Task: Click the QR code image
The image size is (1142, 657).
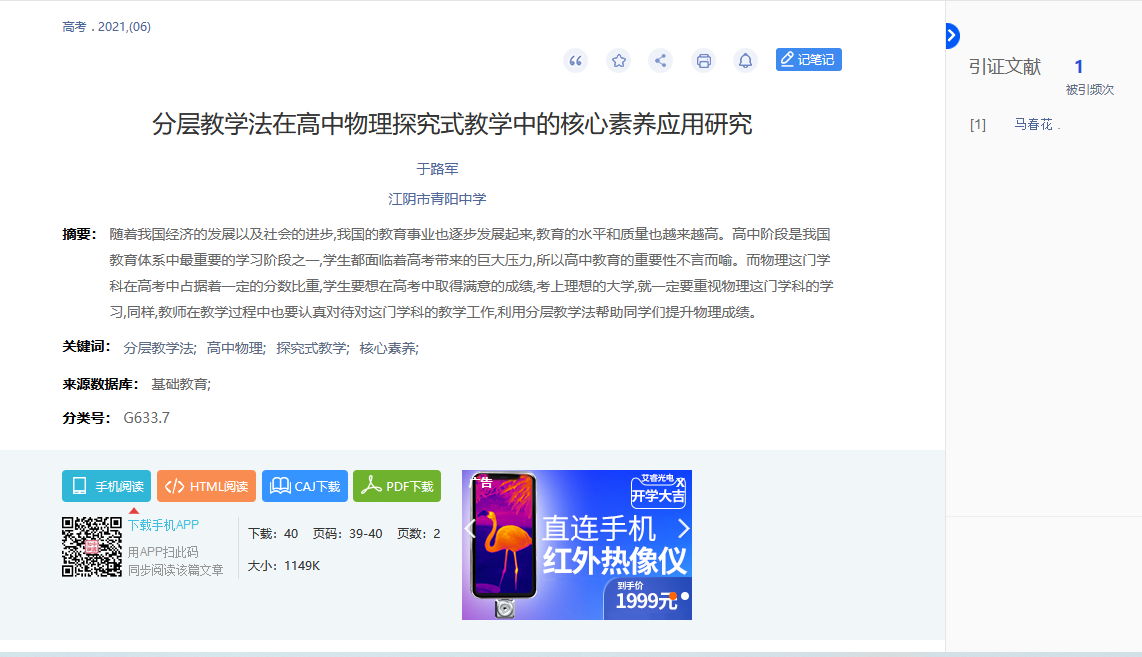Action: pos(92,546)
